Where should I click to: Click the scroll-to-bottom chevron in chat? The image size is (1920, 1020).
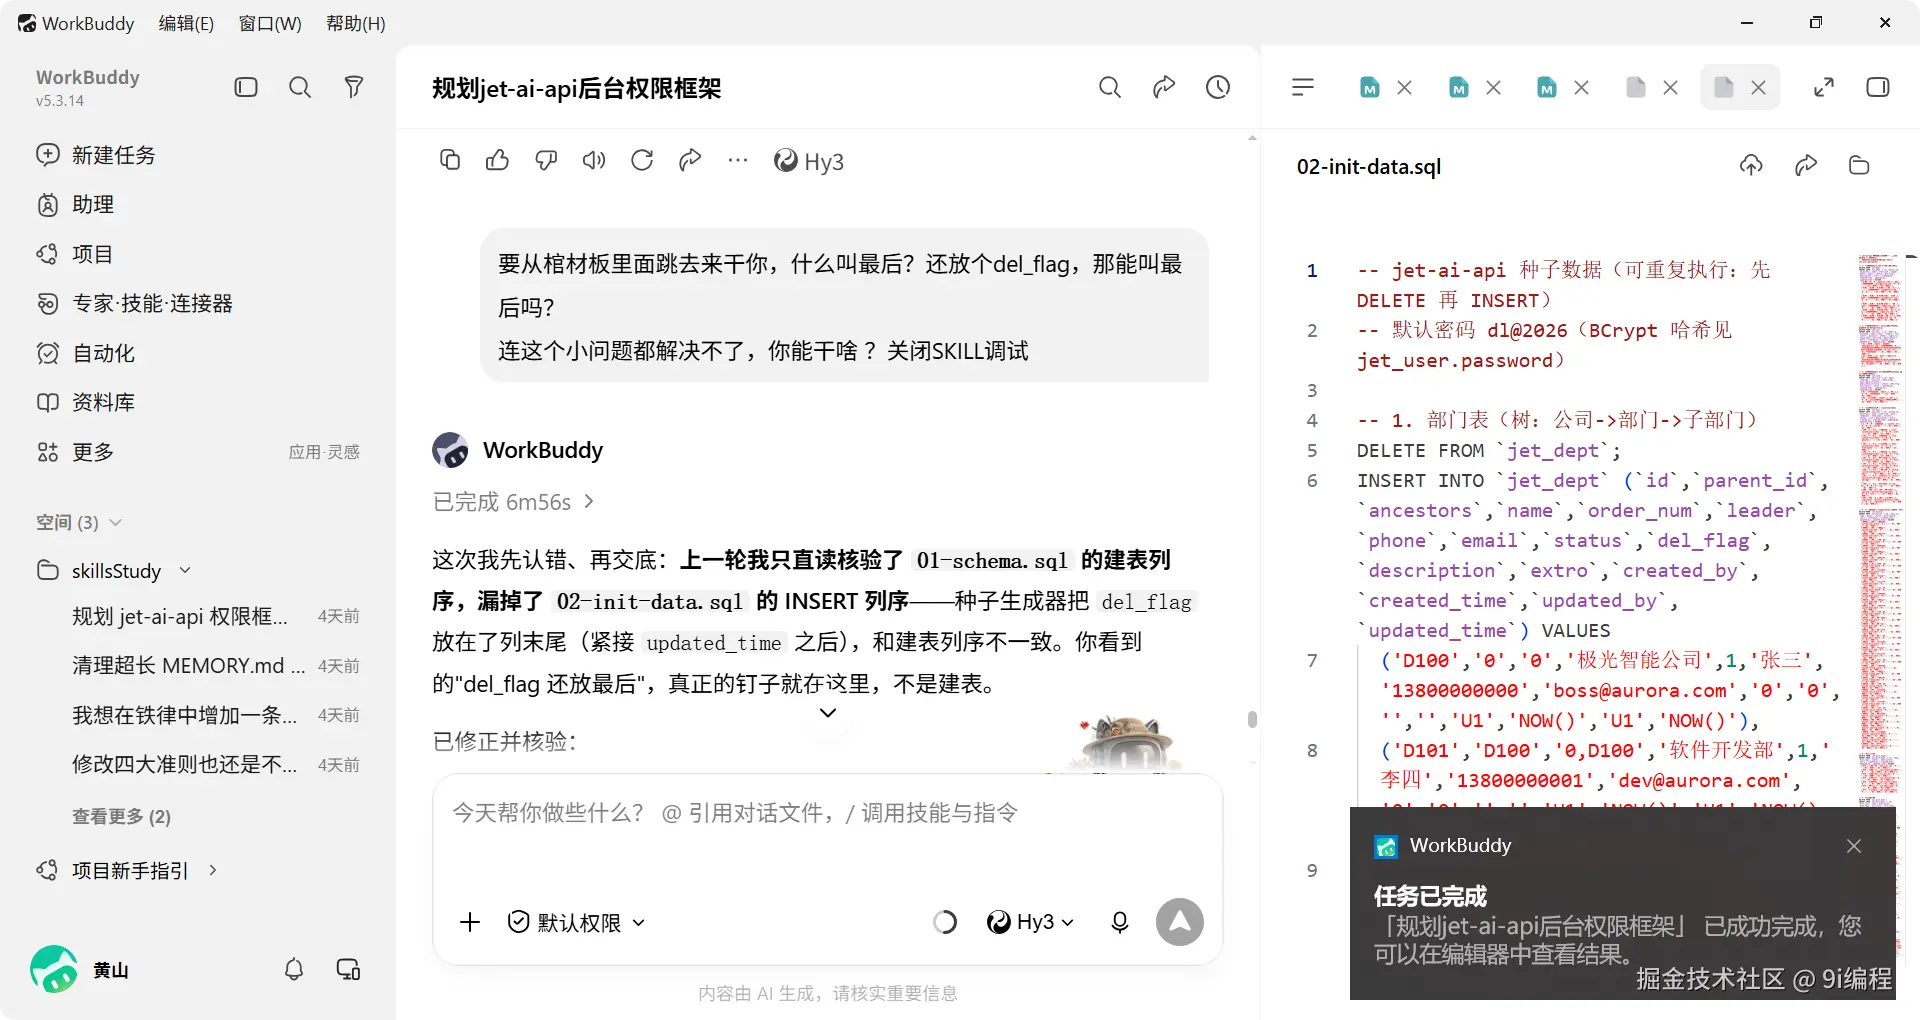point(828,713)
